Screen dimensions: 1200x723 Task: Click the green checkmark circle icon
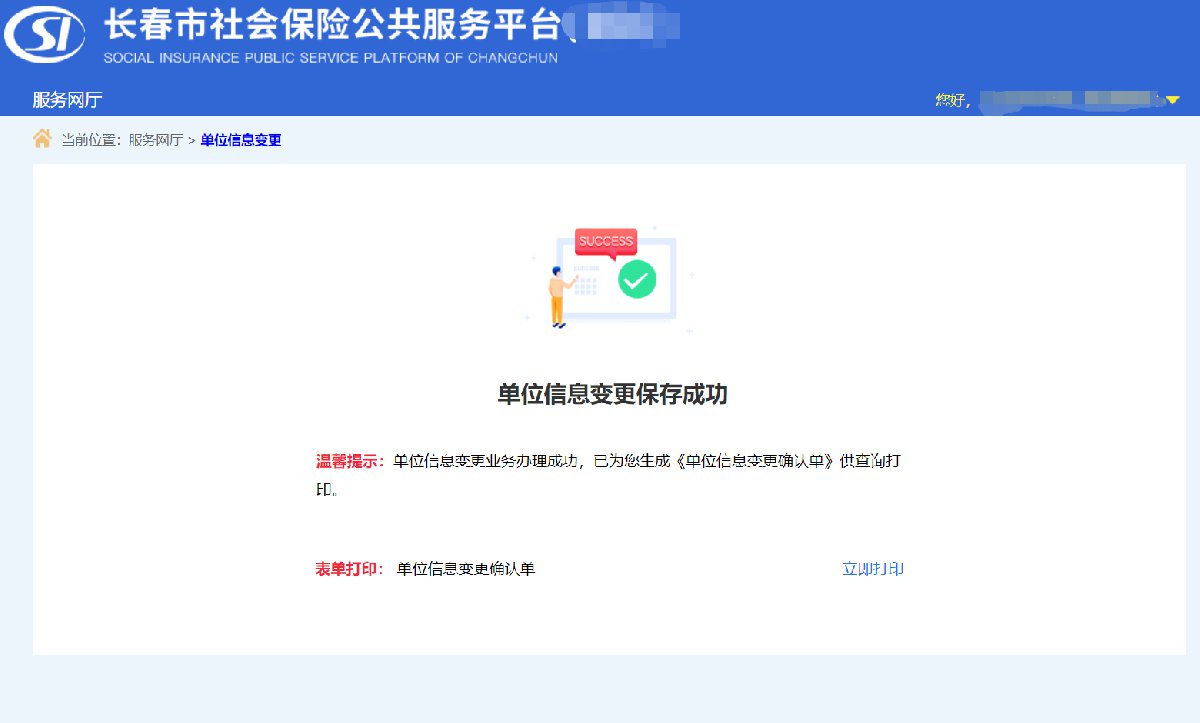(636, 279)
